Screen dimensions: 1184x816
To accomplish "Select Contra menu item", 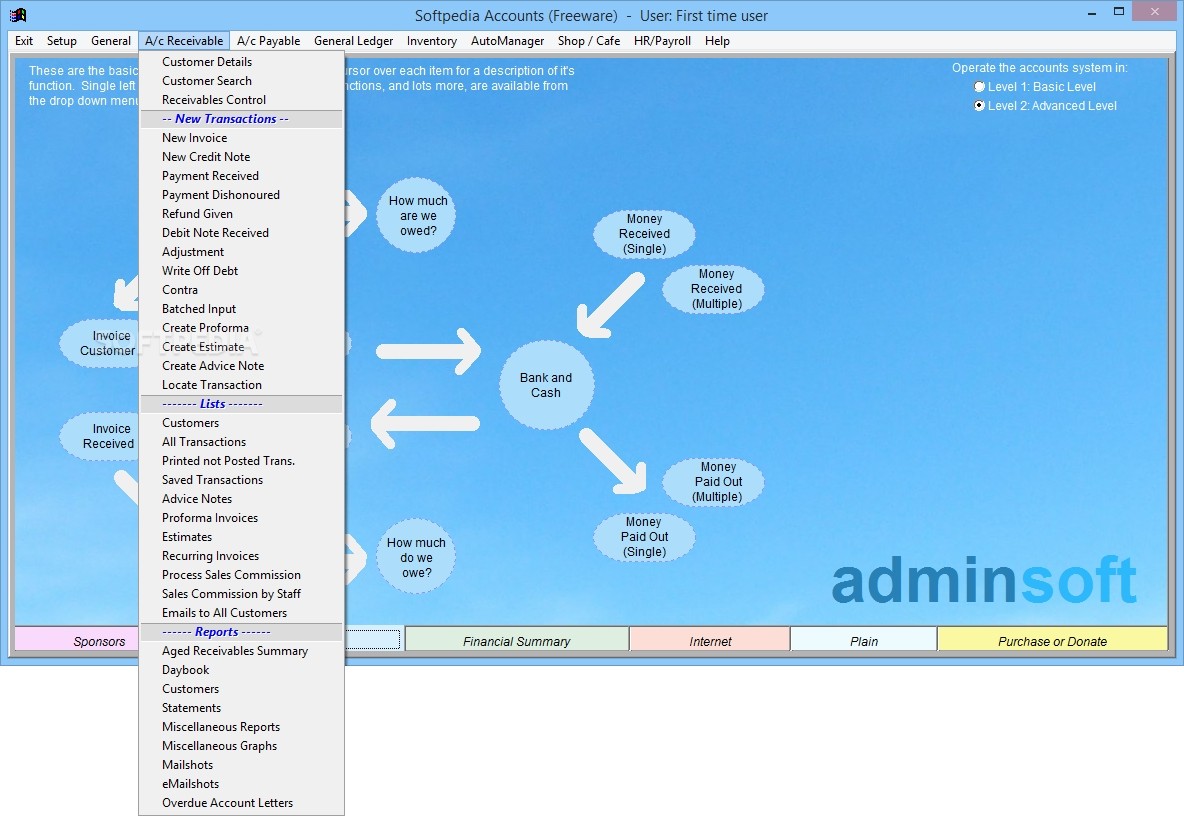I will pos(242,290).
